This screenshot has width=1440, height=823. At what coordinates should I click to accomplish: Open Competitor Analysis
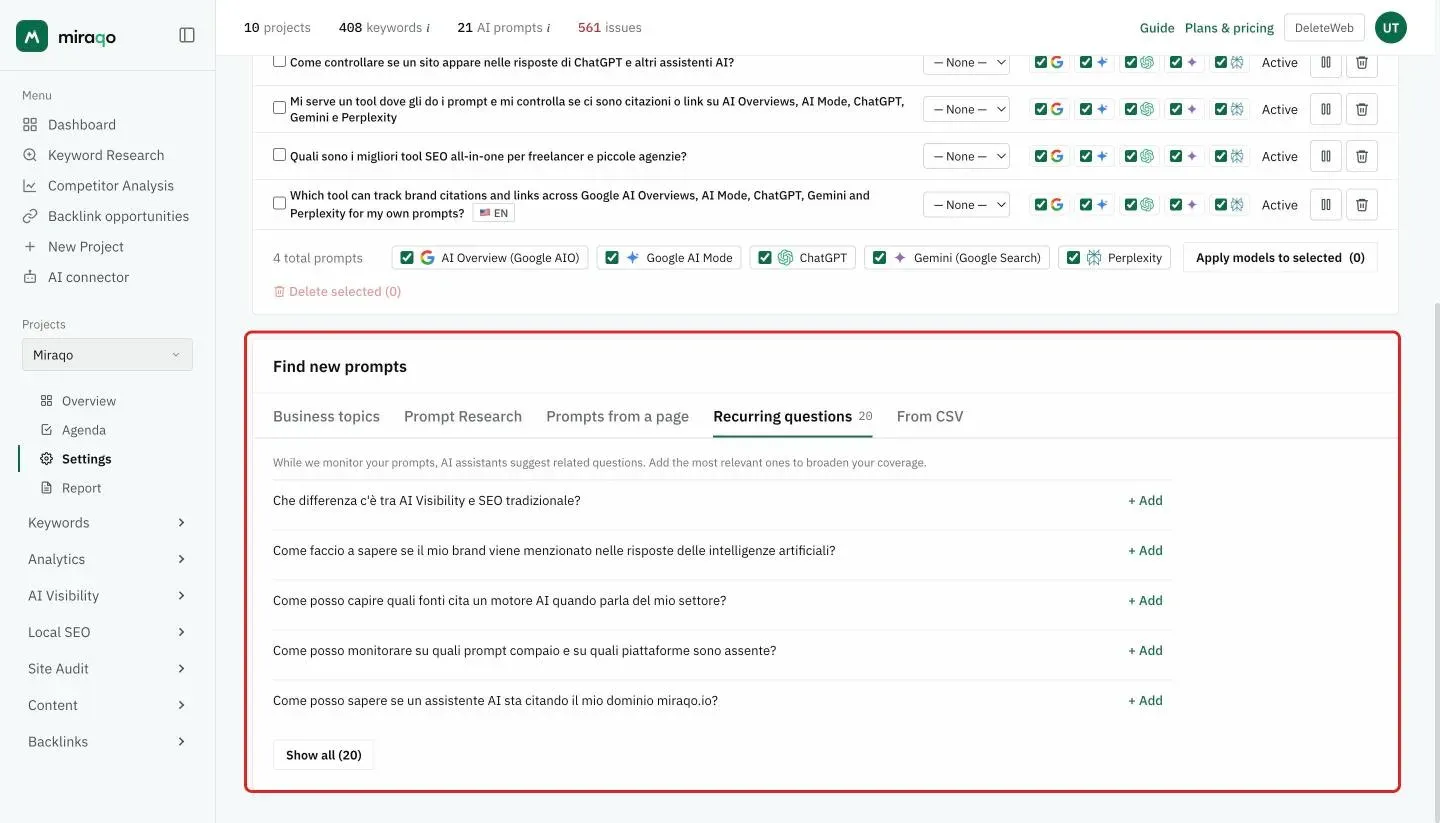pyautogui.click(x=110, y=186)
